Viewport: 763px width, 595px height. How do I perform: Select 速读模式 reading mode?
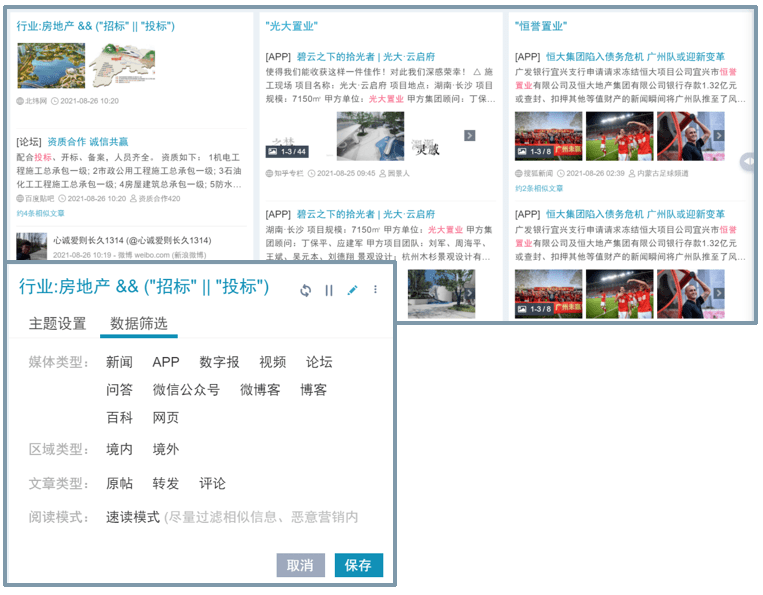pos(132,517)
